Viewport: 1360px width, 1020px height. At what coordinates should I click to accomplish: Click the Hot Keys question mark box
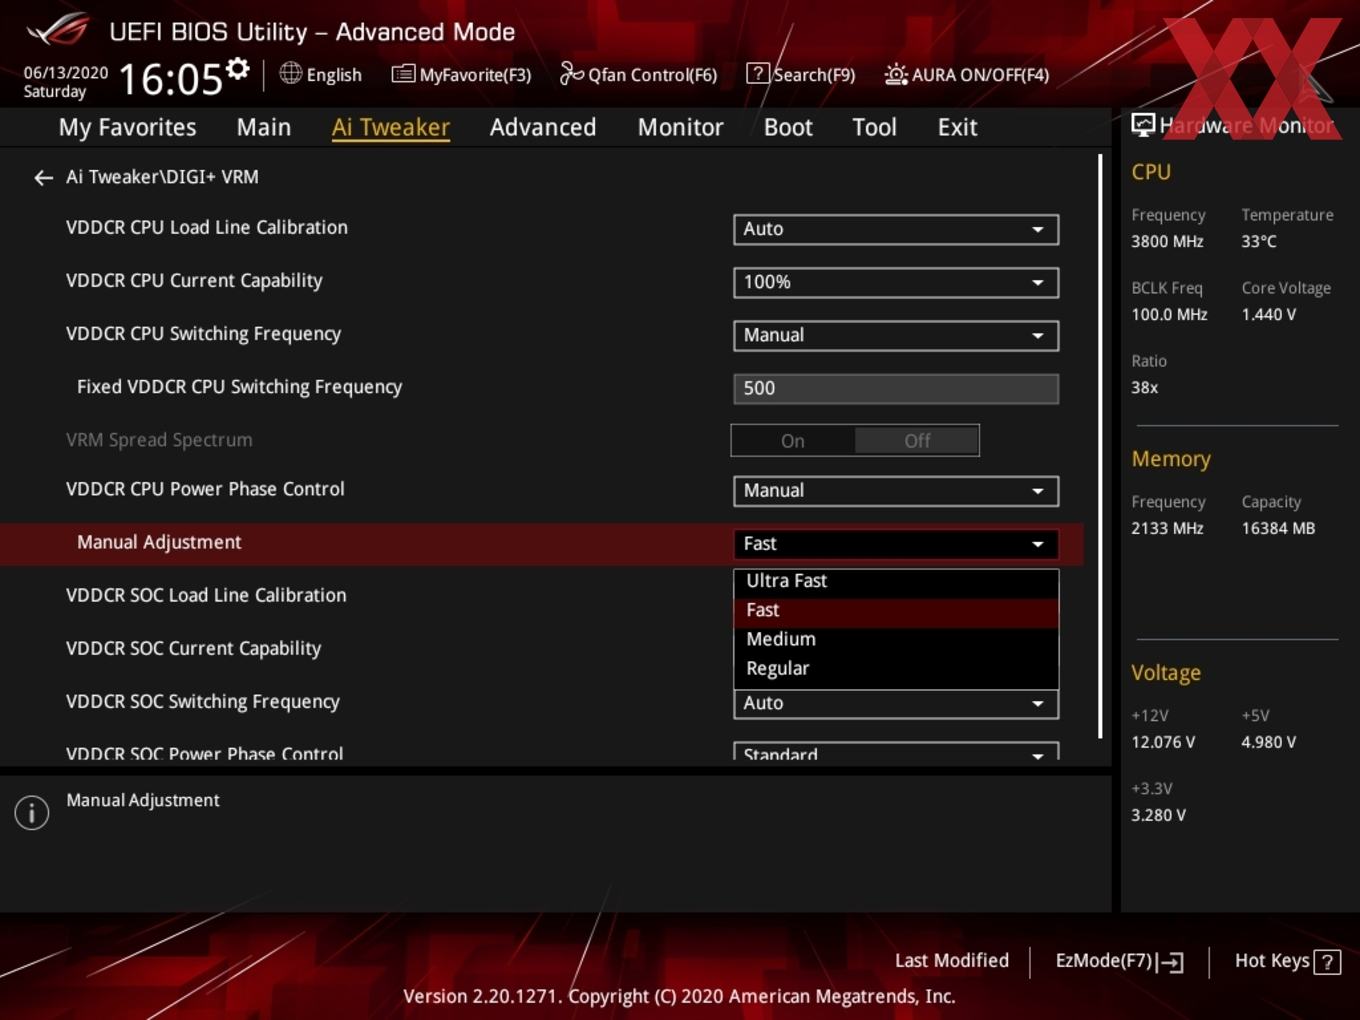coord(1327,962)
